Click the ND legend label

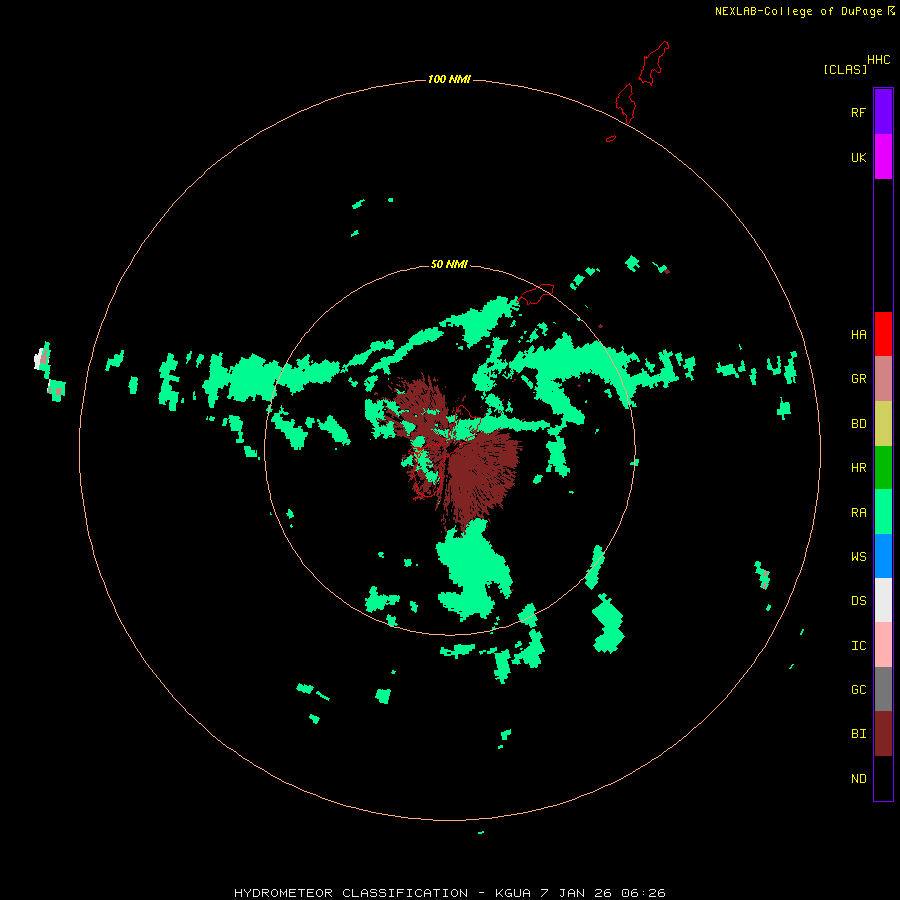pyautogui.click(x=858, y=779)
